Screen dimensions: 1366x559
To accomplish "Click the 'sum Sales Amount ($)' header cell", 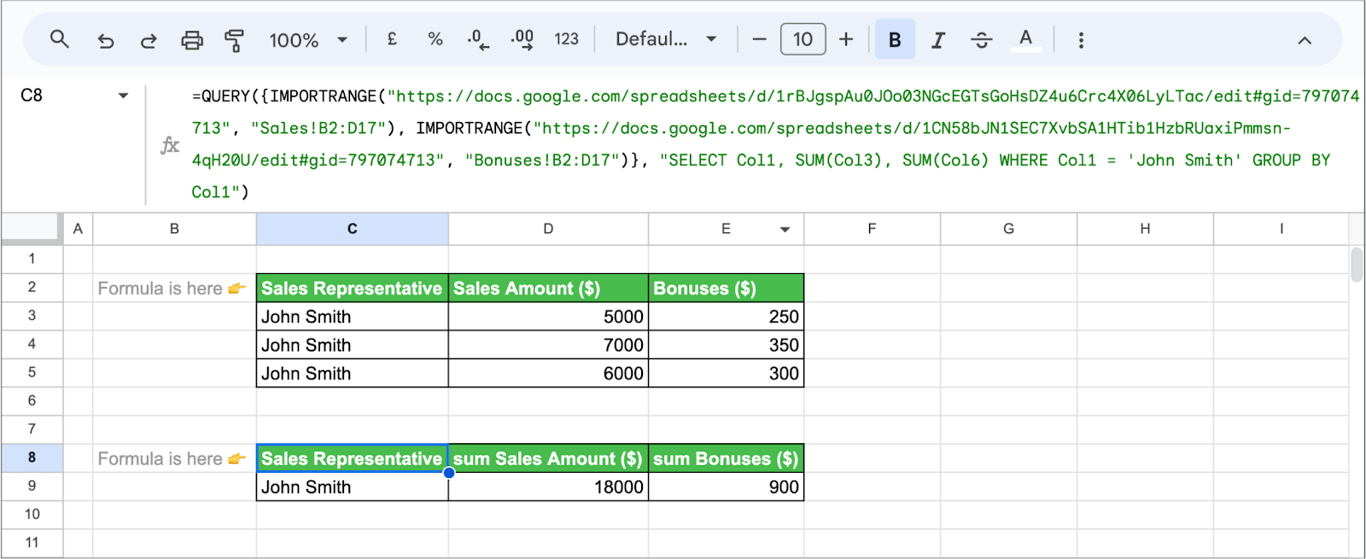I will [548, 458].
